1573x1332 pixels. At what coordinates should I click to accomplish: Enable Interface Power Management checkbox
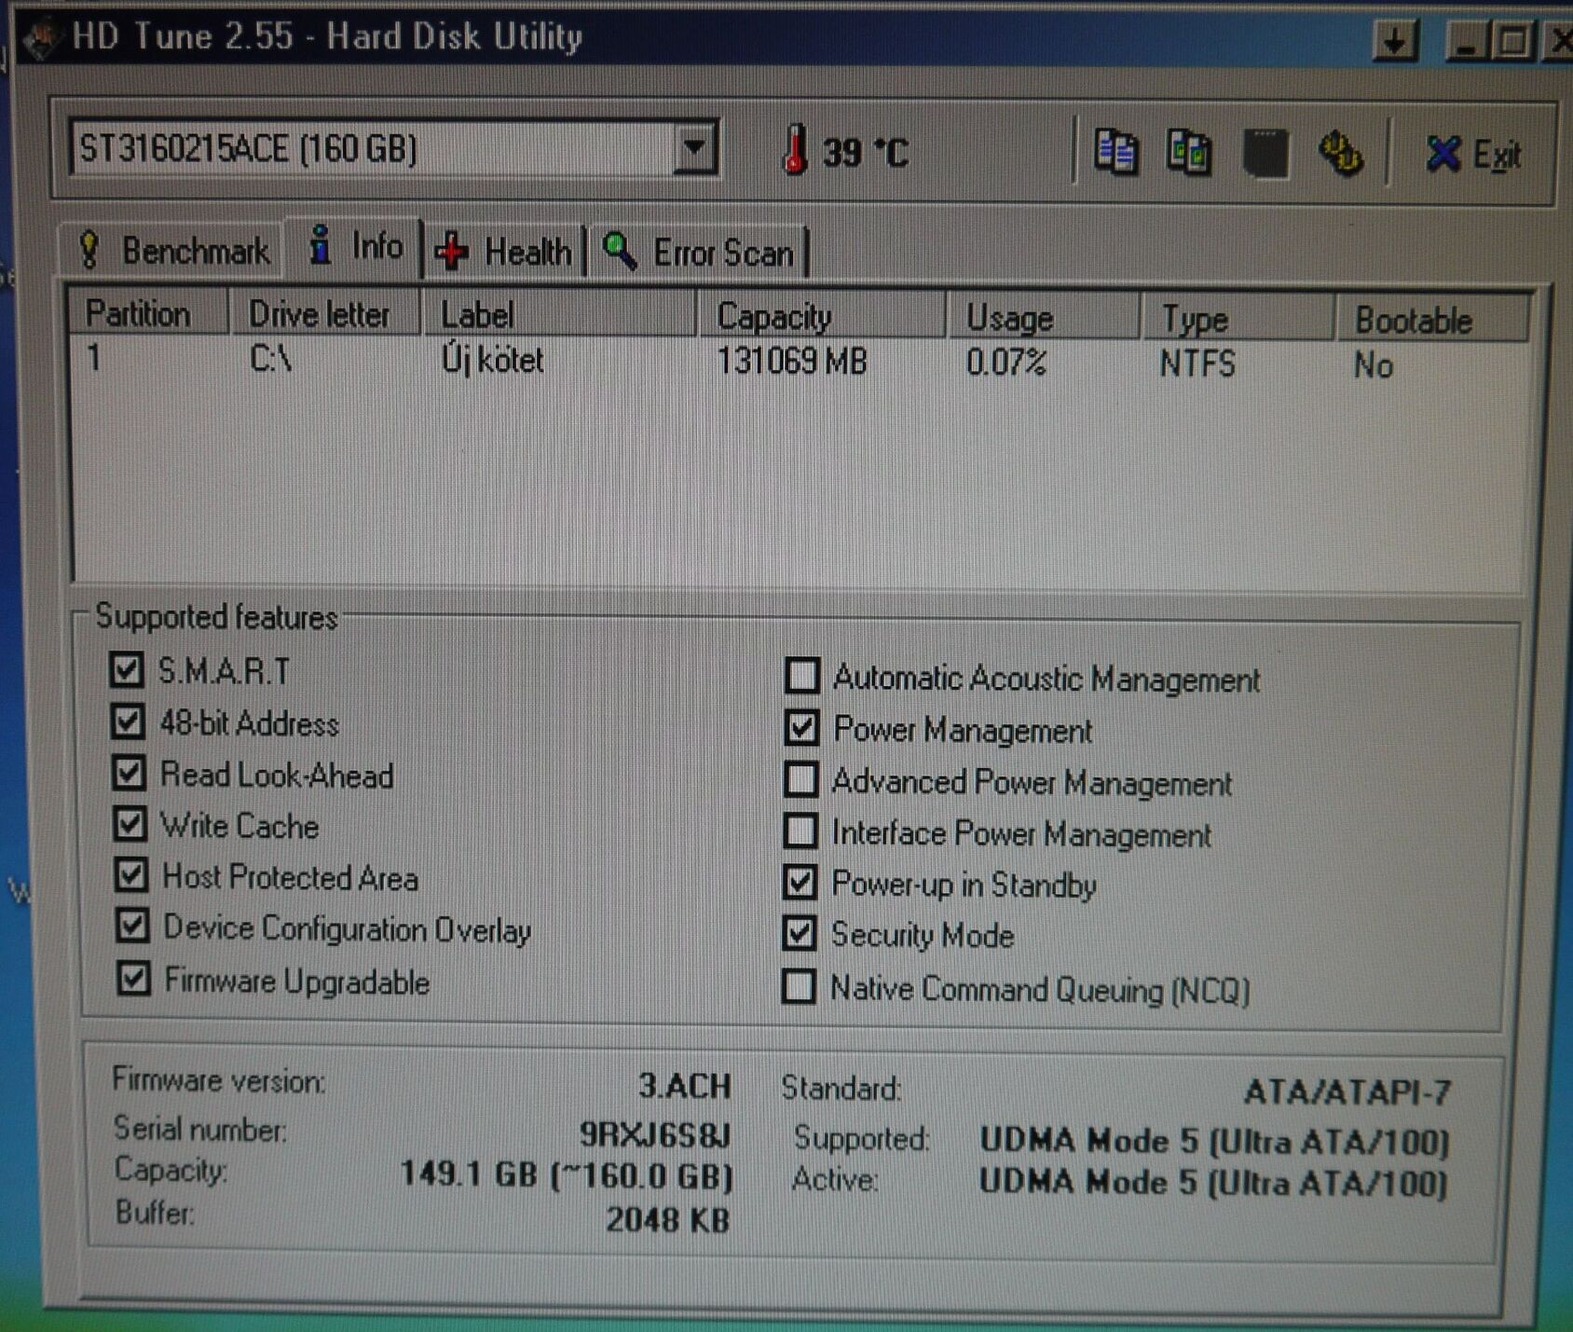tap(800, 831)
